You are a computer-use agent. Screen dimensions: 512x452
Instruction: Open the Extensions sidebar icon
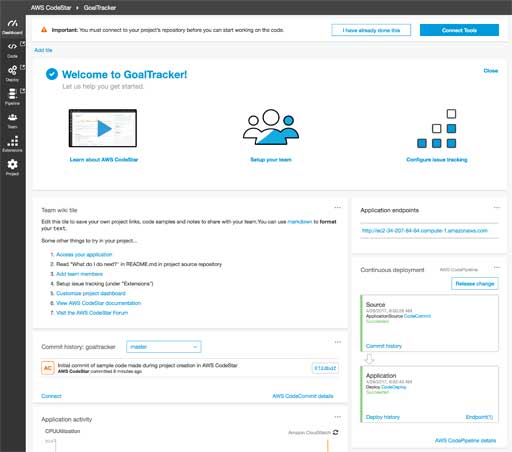[x=12, y=144]
